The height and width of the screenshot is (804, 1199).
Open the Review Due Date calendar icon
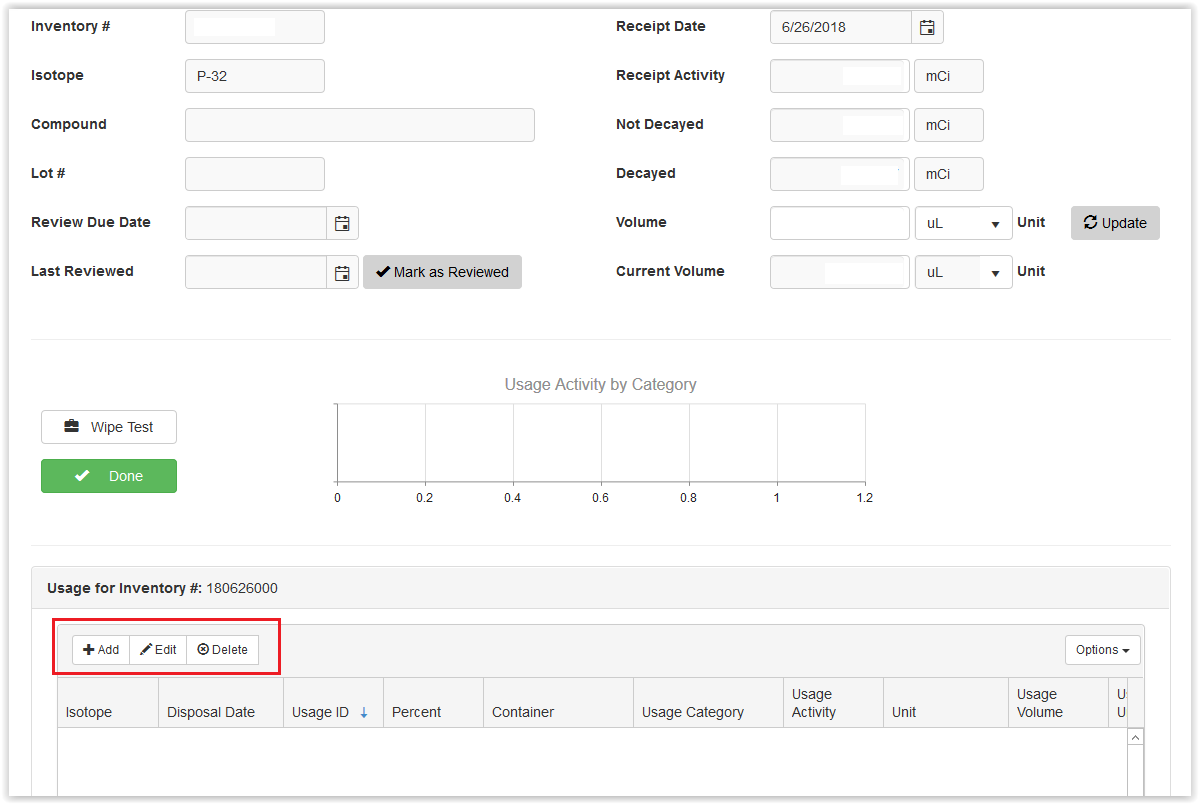(342, 223)
